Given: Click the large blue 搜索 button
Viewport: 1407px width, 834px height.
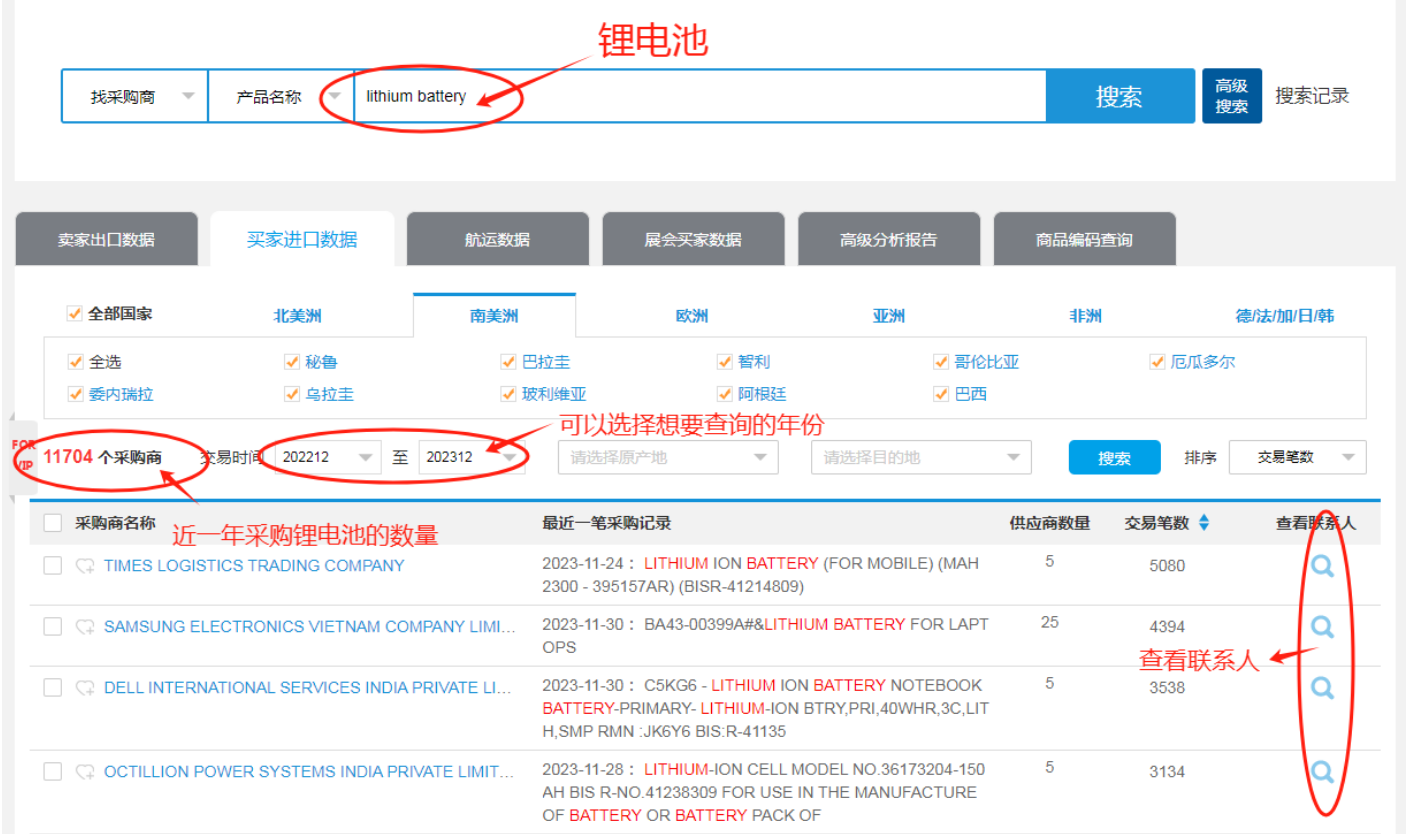Looking at the screenshot, I should pos(1119,97).
